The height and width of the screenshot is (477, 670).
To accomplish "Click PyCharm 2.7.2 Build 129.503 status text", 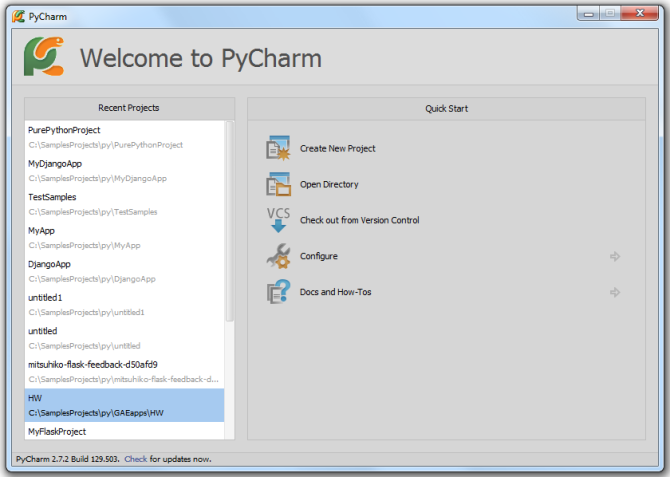I will pyautogui.click(x=68, y=459).
